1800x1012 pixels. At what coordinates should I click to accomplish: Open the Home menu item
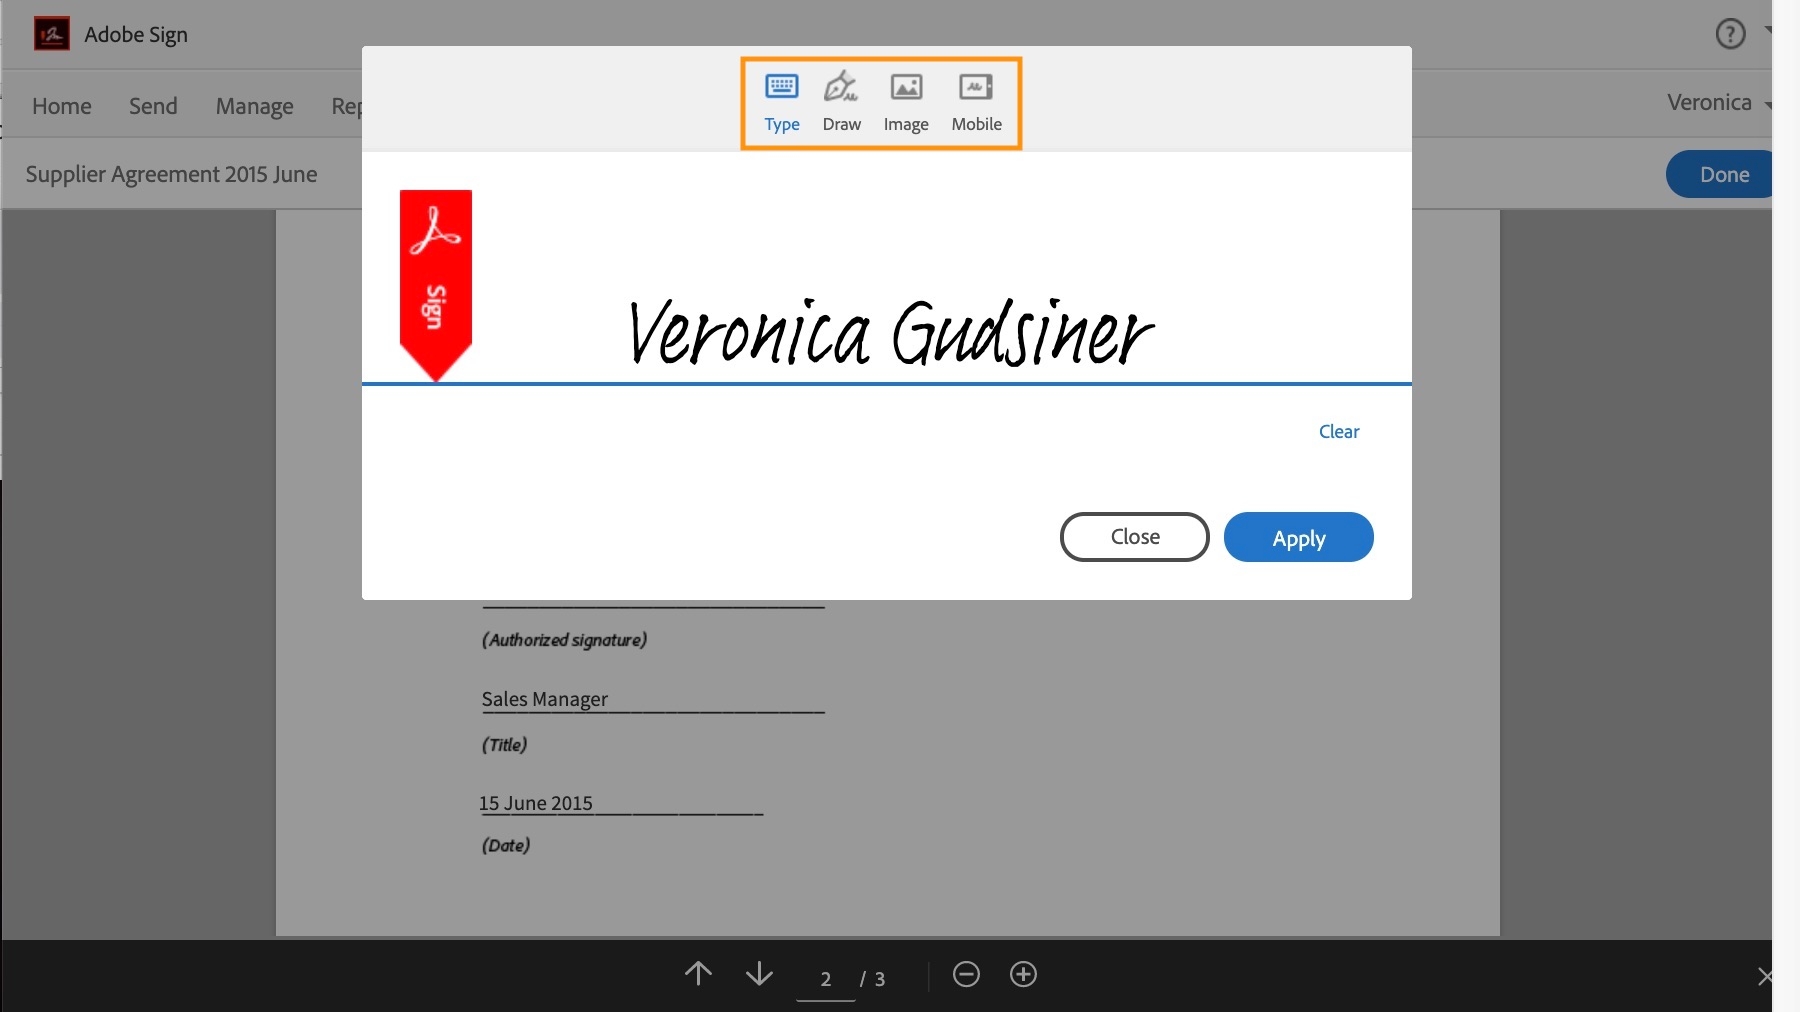pos(61,105)
